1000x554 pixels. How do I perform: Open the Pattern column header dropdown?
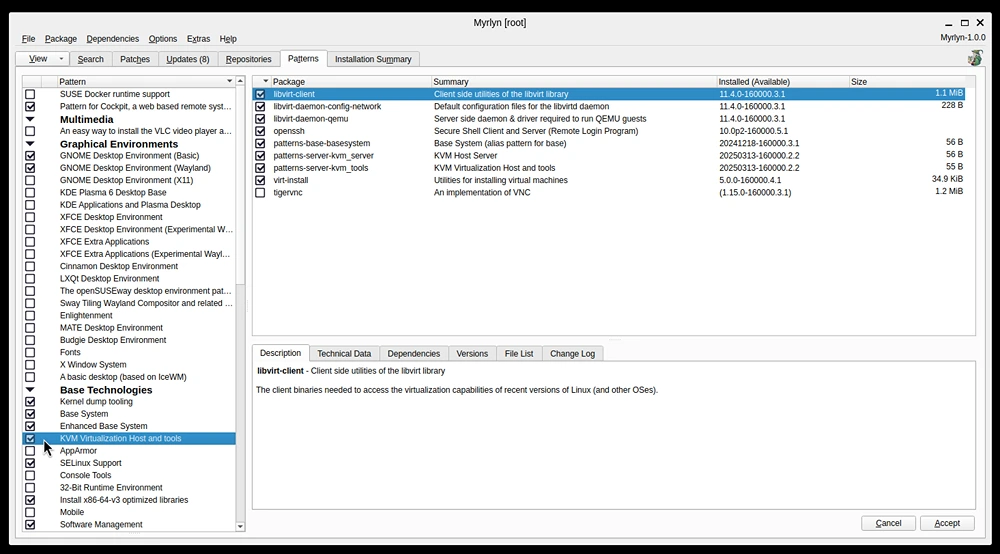230,82
